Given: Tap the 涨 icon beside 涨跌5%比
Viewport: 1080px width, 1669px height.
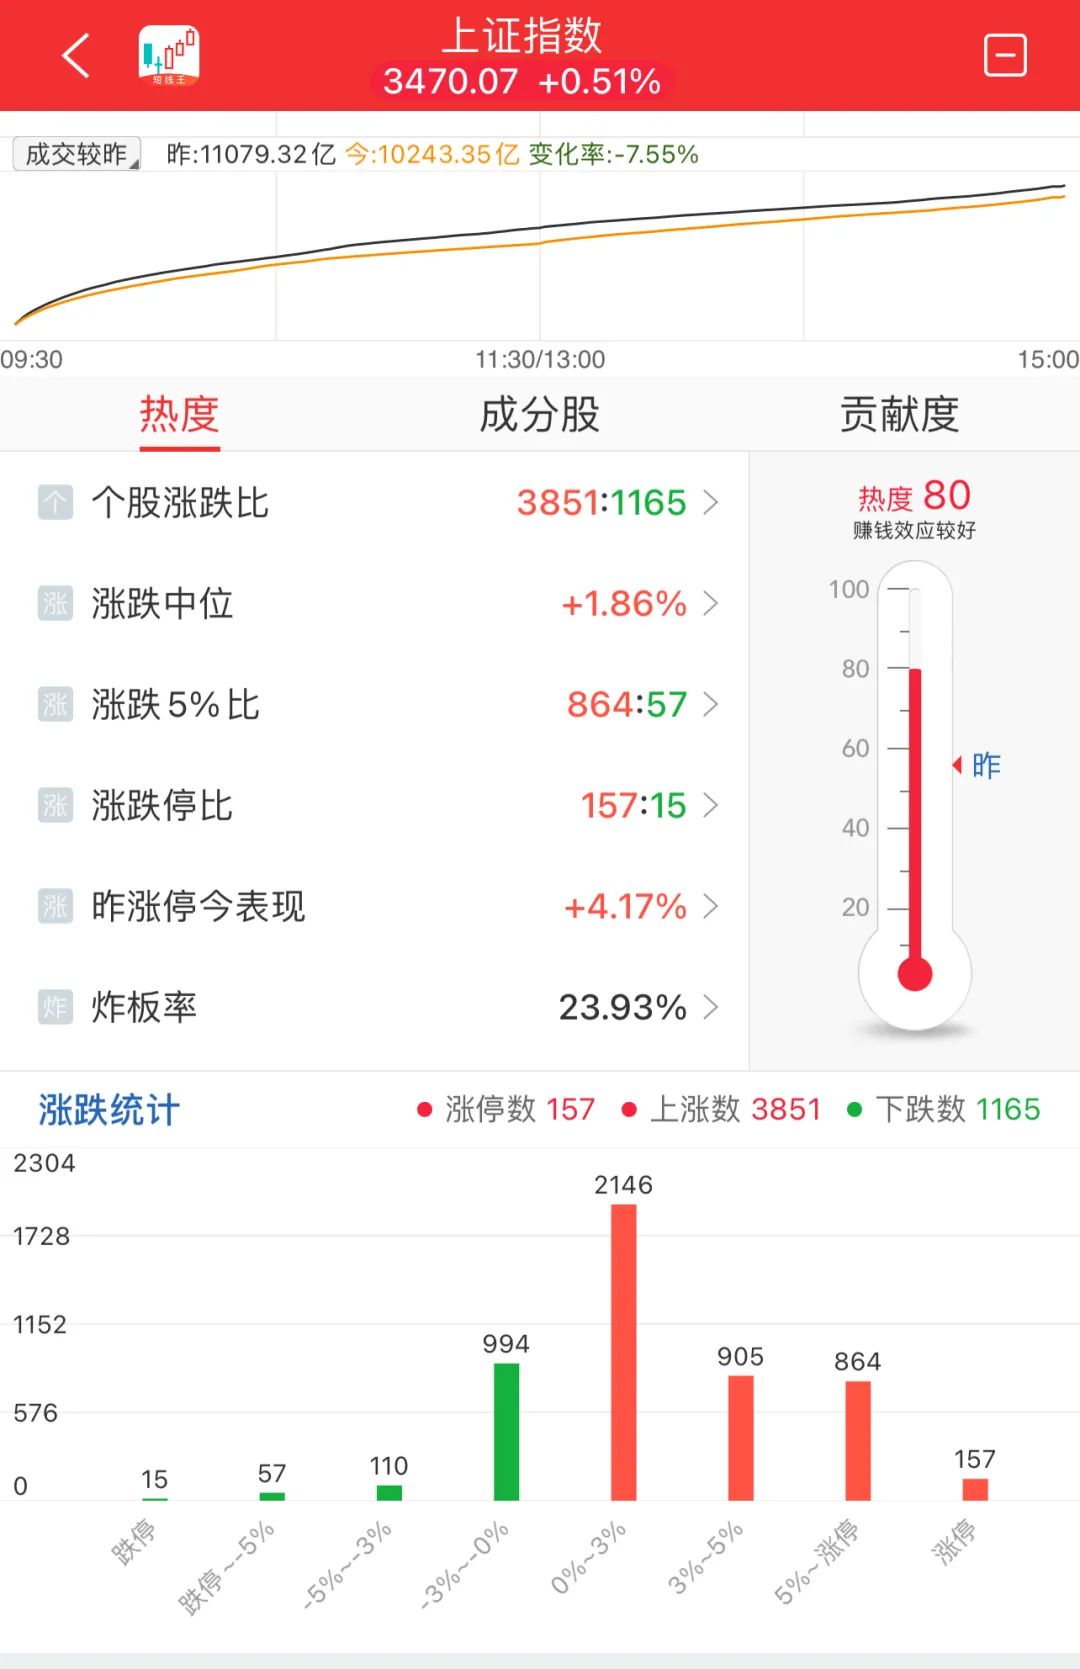Looking at the screenshot, I should (x=55, y=704).
